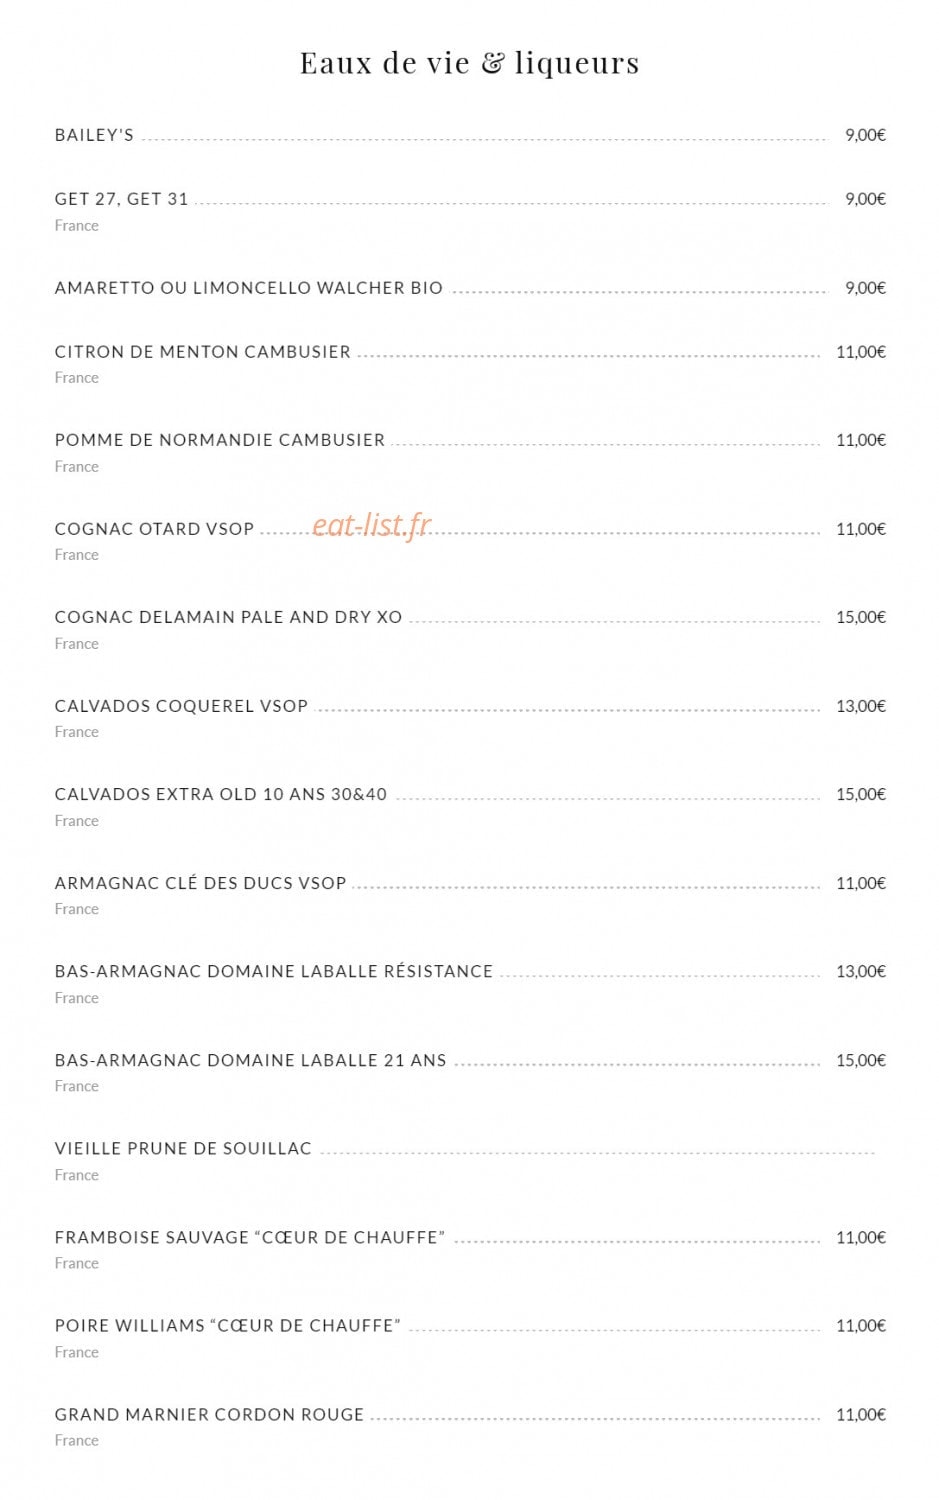Select the Get 27, Get 31 entry
The image size is (939, 1500).
click(121, 199)
